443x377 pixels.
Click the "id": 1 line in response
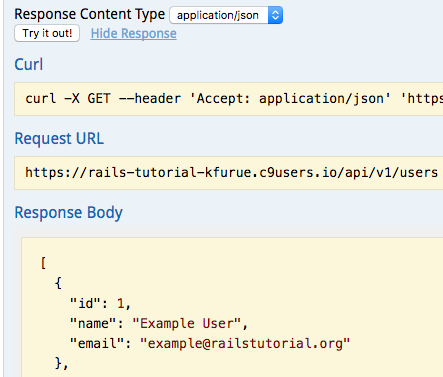pos(100,304)
